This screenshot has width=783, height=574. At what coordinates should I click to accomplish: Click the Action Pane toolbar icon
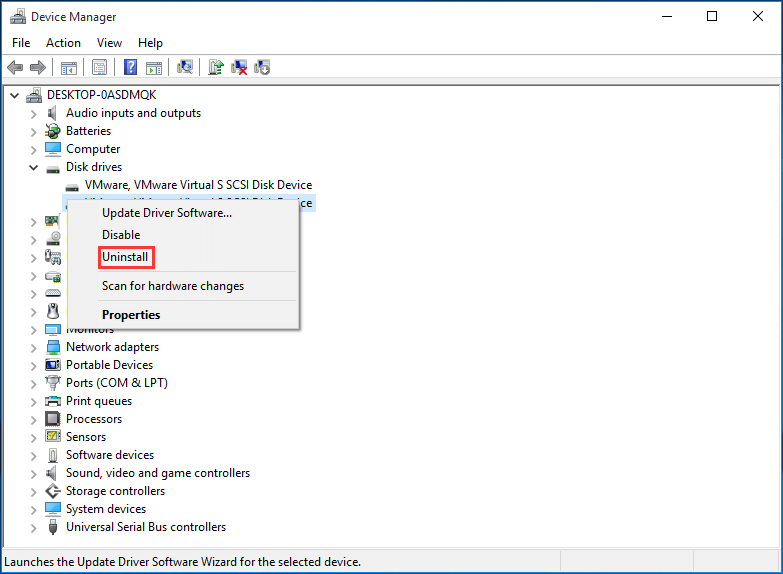coord(154,67)
